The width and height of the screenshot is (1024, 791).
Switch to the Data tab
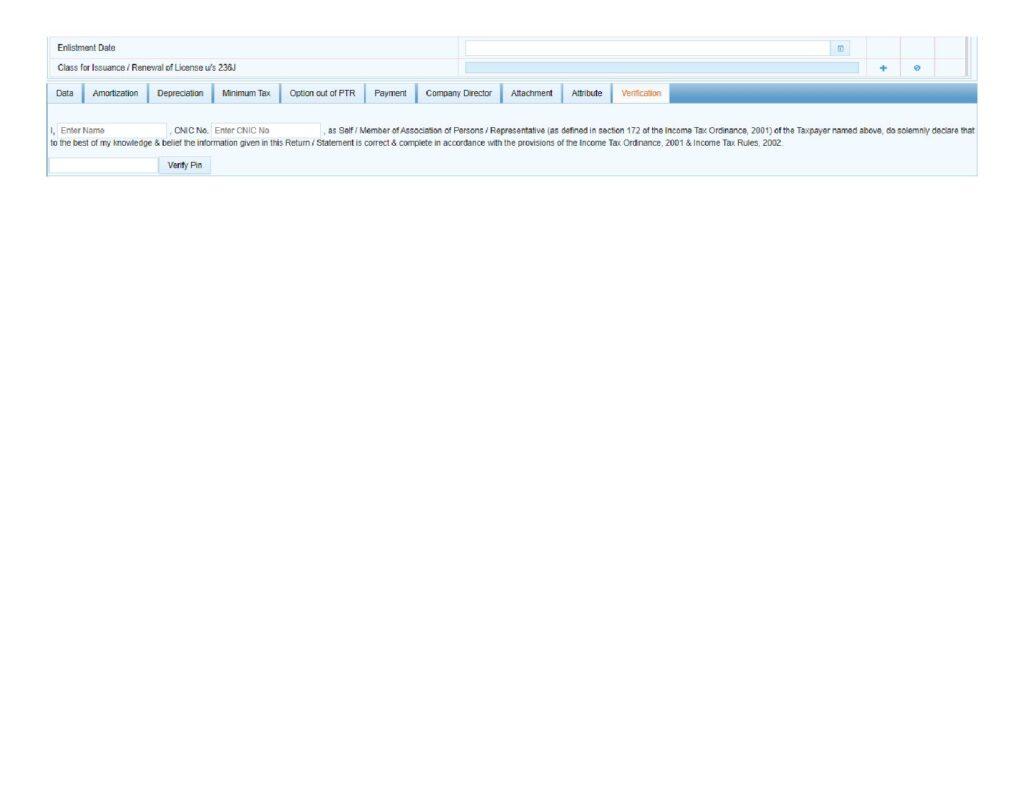click(x=64, y=93)
